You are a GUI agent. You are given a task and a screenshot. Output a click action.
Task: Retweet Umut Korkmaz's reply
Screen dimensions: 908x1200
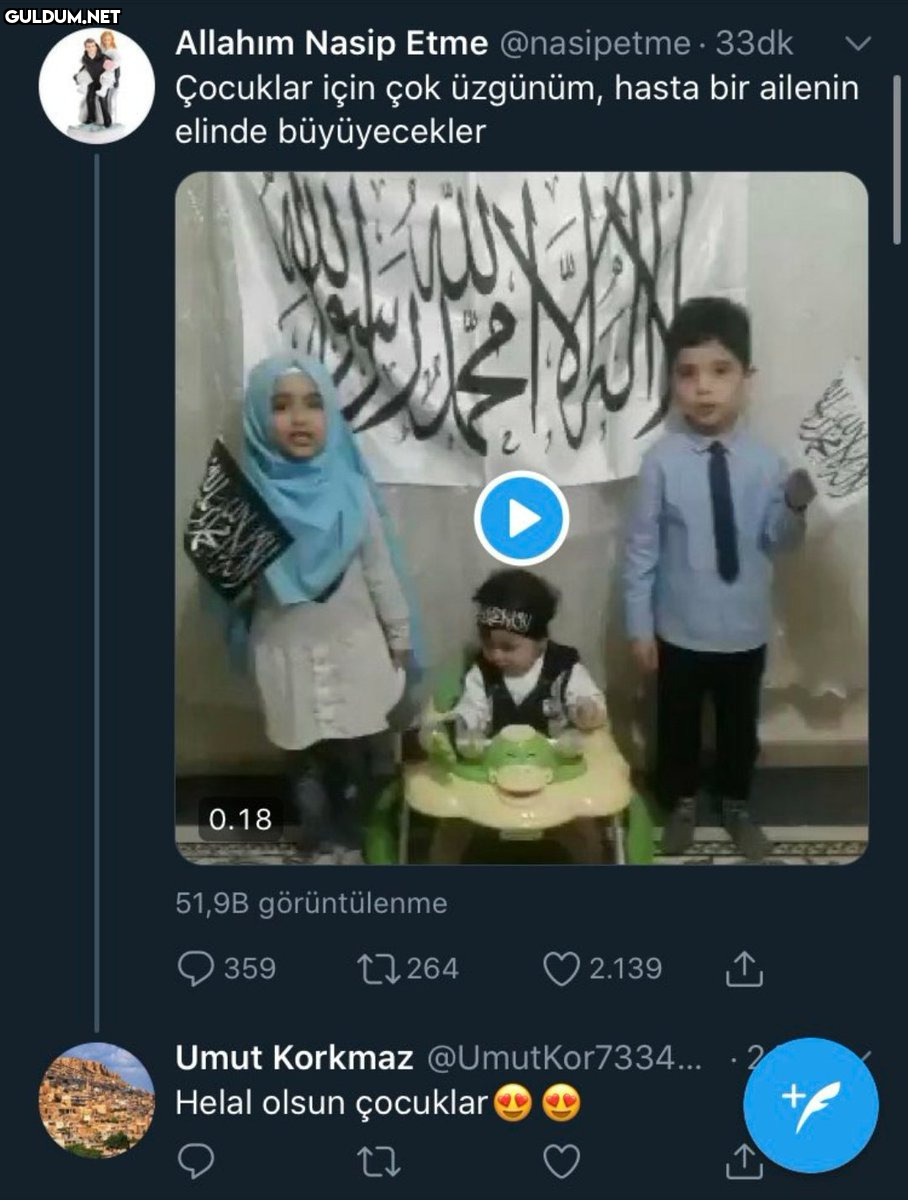(x=379, y=1160)
